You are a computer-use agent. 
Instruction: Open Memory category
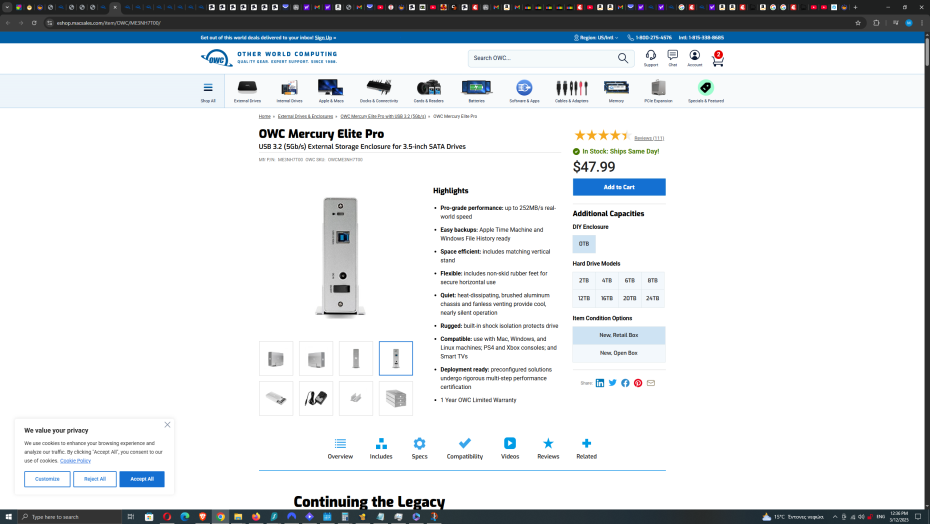click(616, 91)
